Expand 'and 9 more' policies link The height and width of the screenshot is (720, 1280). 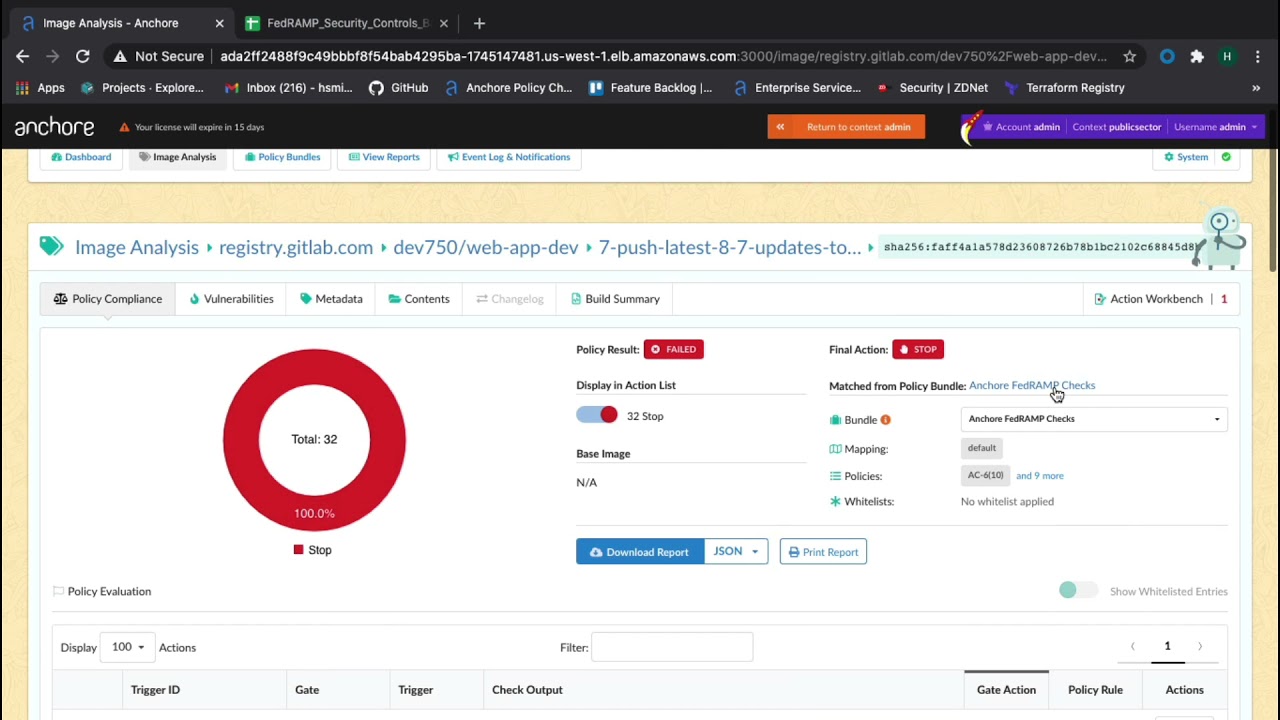click(x=1040, y=476)
